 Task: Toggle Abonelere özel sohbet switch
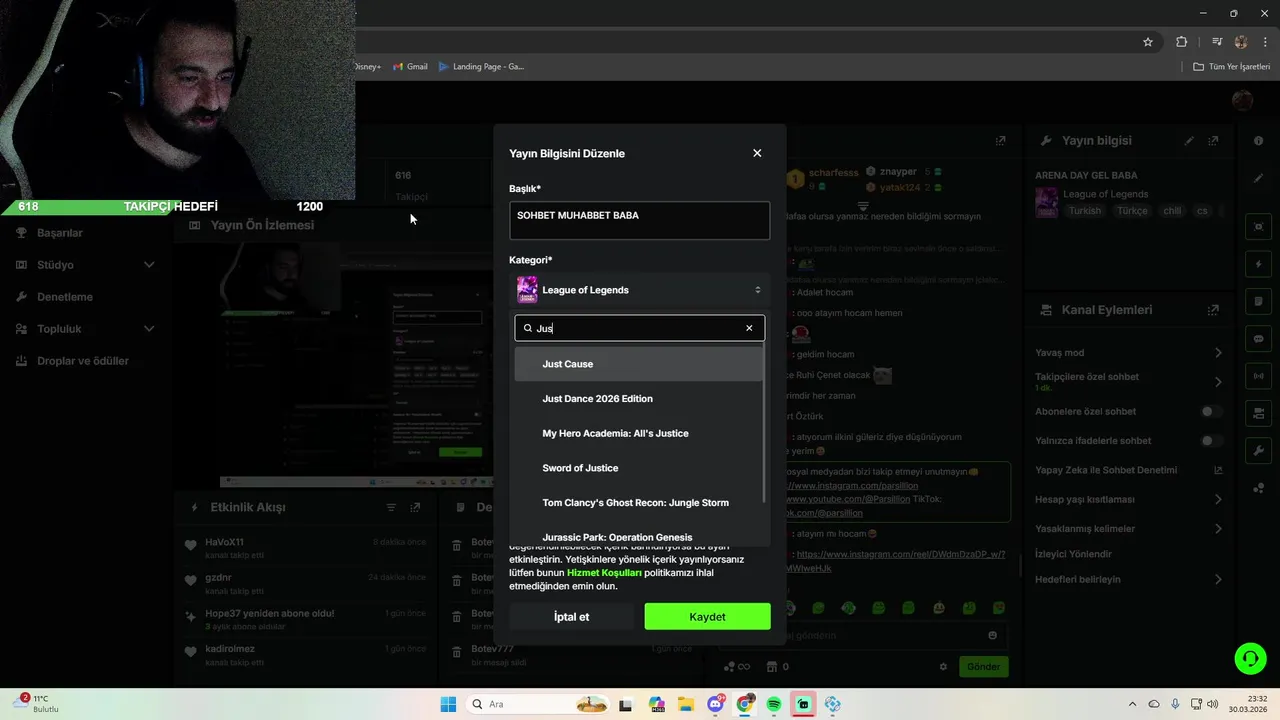[1210, 411]
